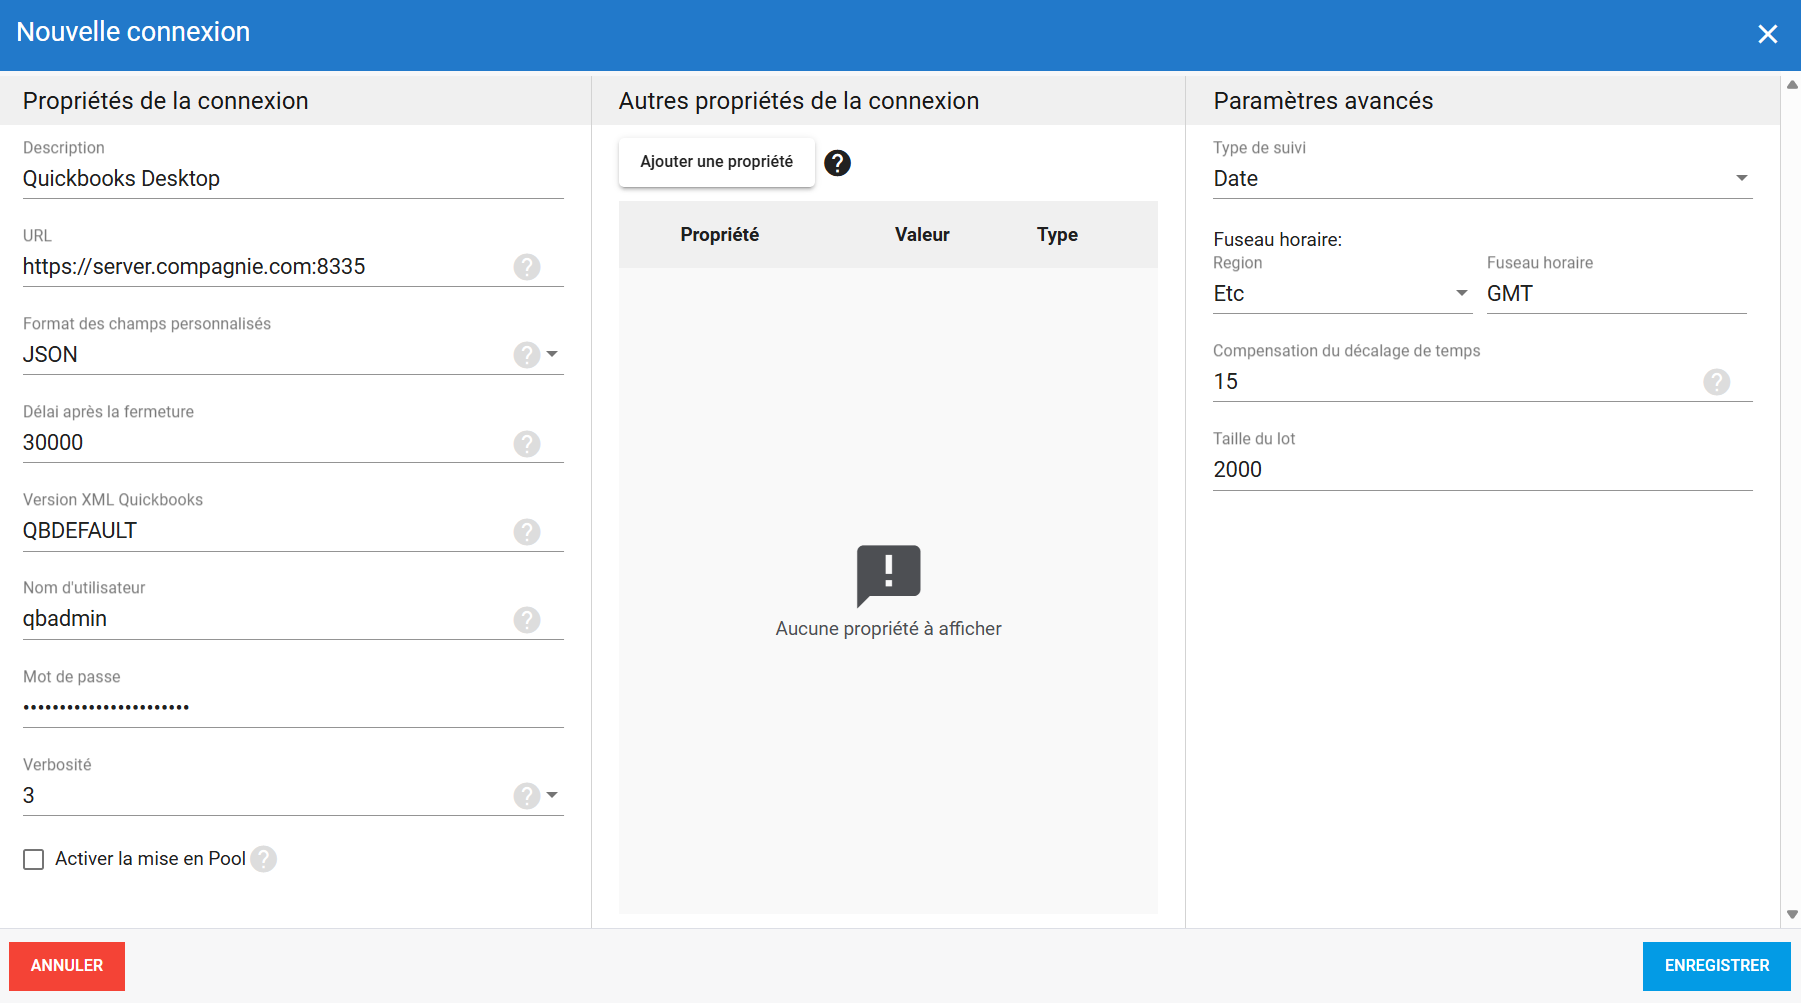The height and width of the screenshot is (1003, 1801).
Task: Click the Valeur column header
Action: [922, 235]
